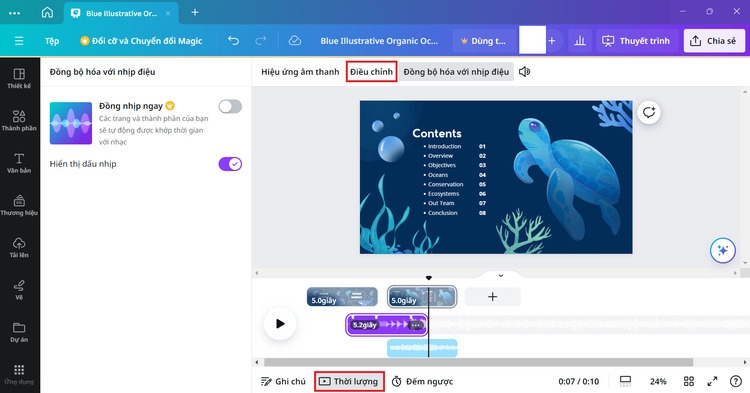Enter fullscreen mode with expand arrows
This screenshot has width=750, height=393.
coord(712,381)
